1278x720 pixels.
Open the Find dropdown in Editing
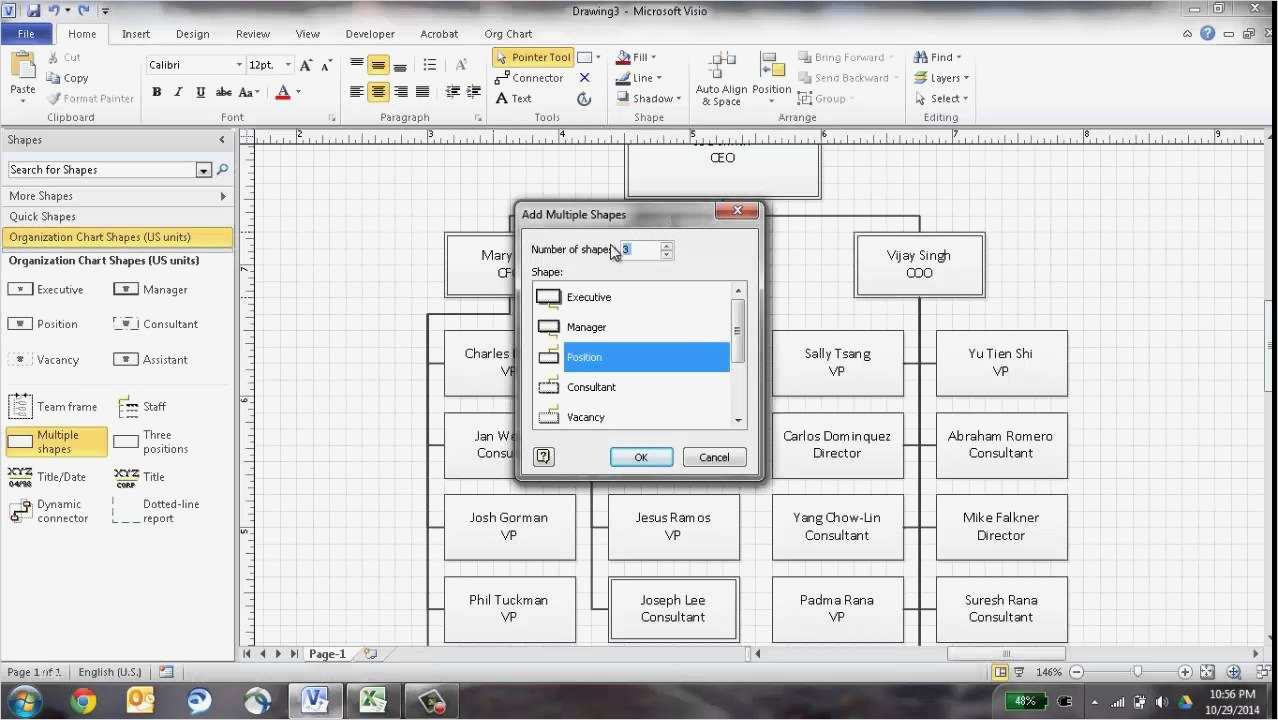[938, 58]
